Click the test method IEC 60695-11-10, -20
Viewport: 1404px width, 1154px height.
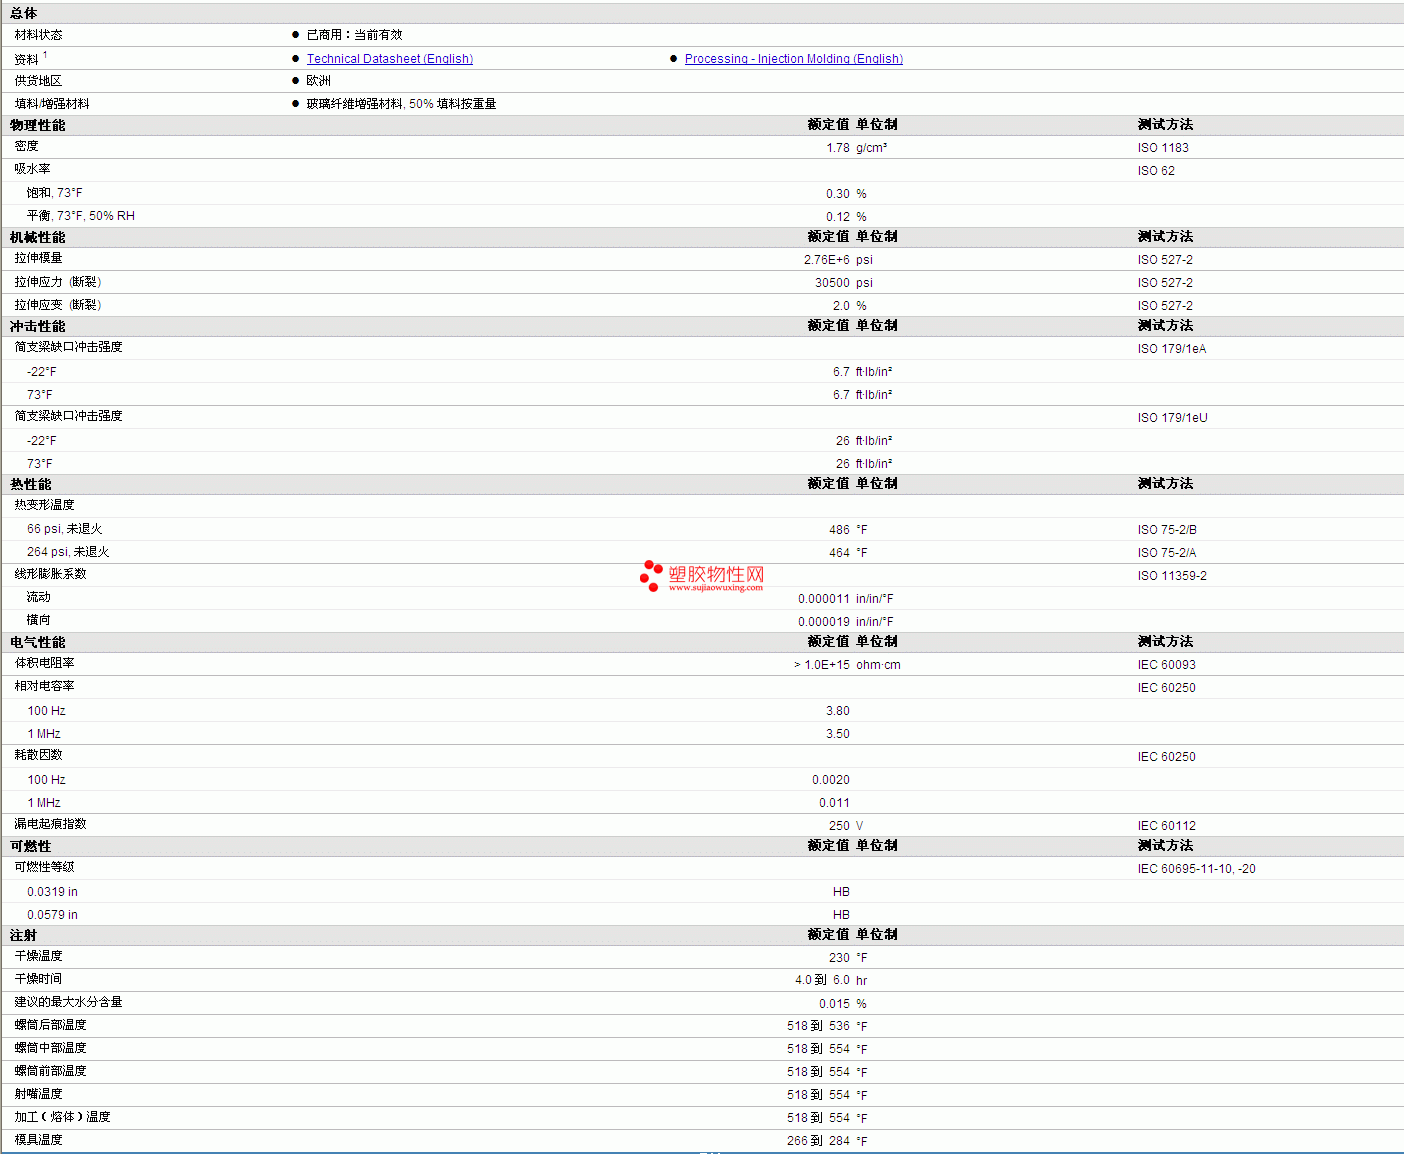coord(1197,869)
